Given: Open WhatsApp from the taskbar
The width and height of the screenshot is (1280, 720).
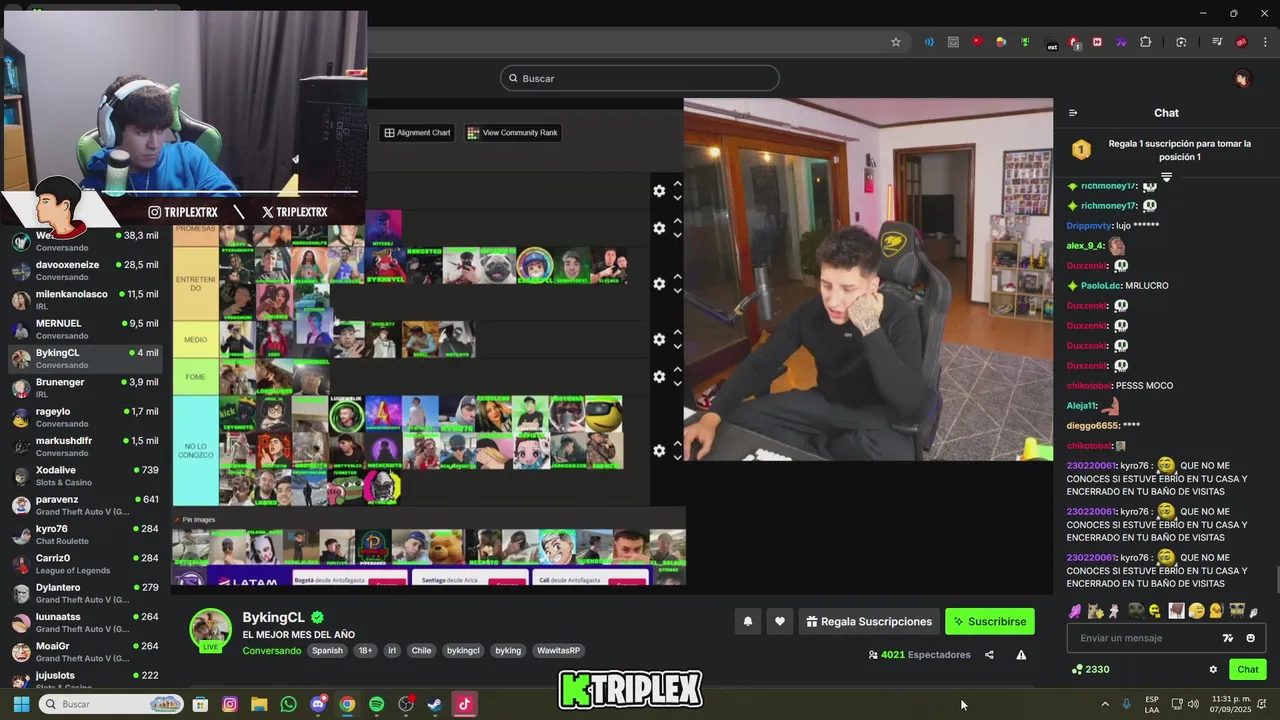Looking at the screenshot, I should coord(289,704).
